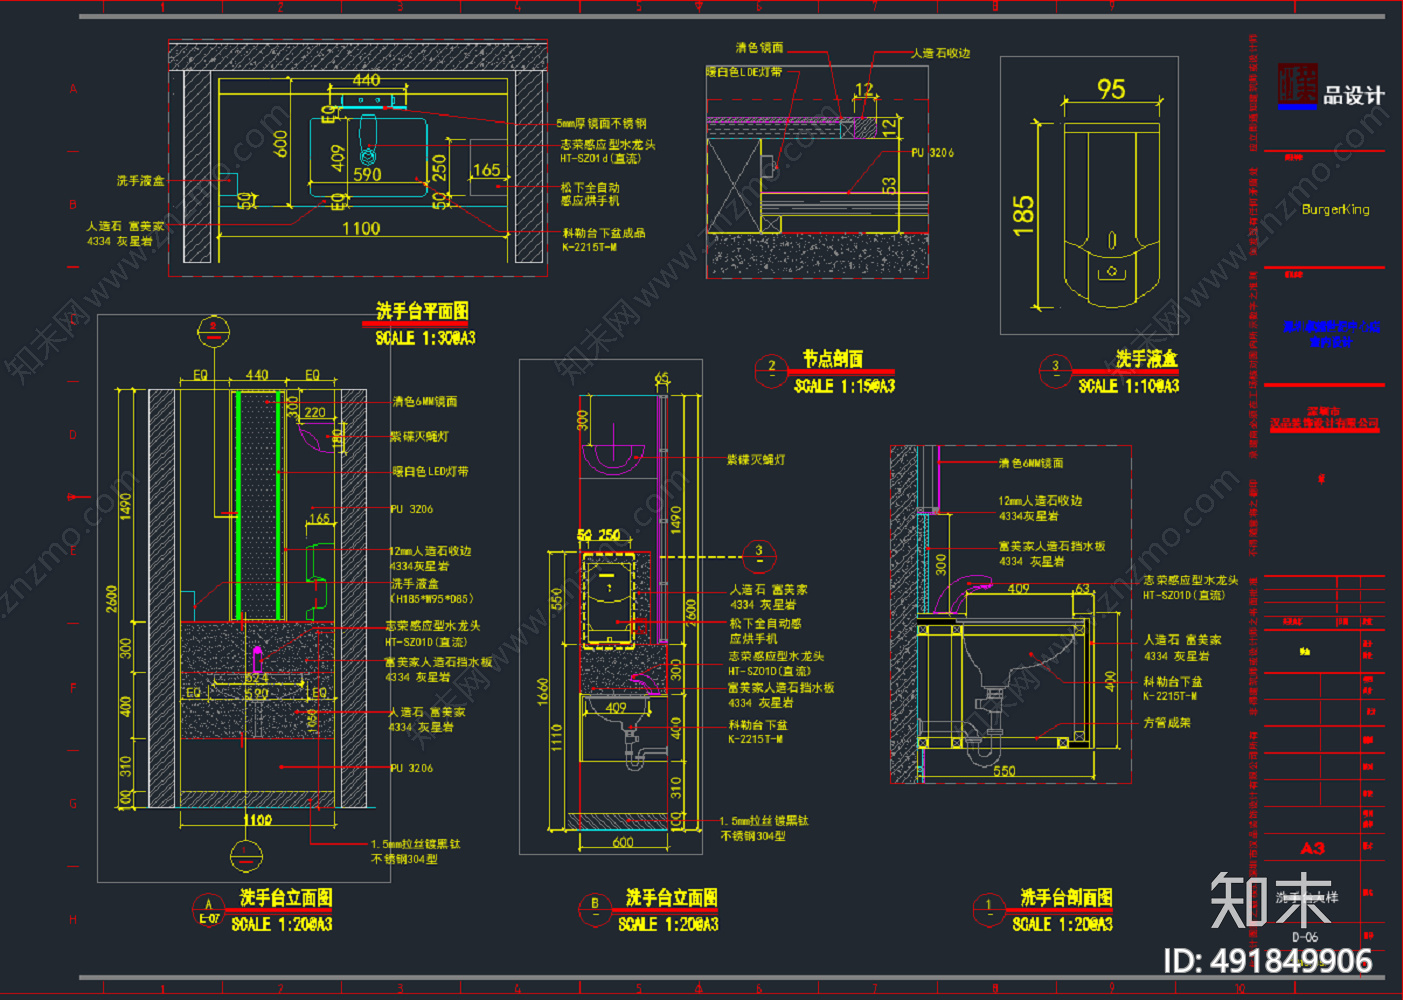Click the 1.5mm拉丝镀黑钛 note in elevation A
Image resolution: width=1403 pixels, height=1000 pixels.
click(416, 852)
